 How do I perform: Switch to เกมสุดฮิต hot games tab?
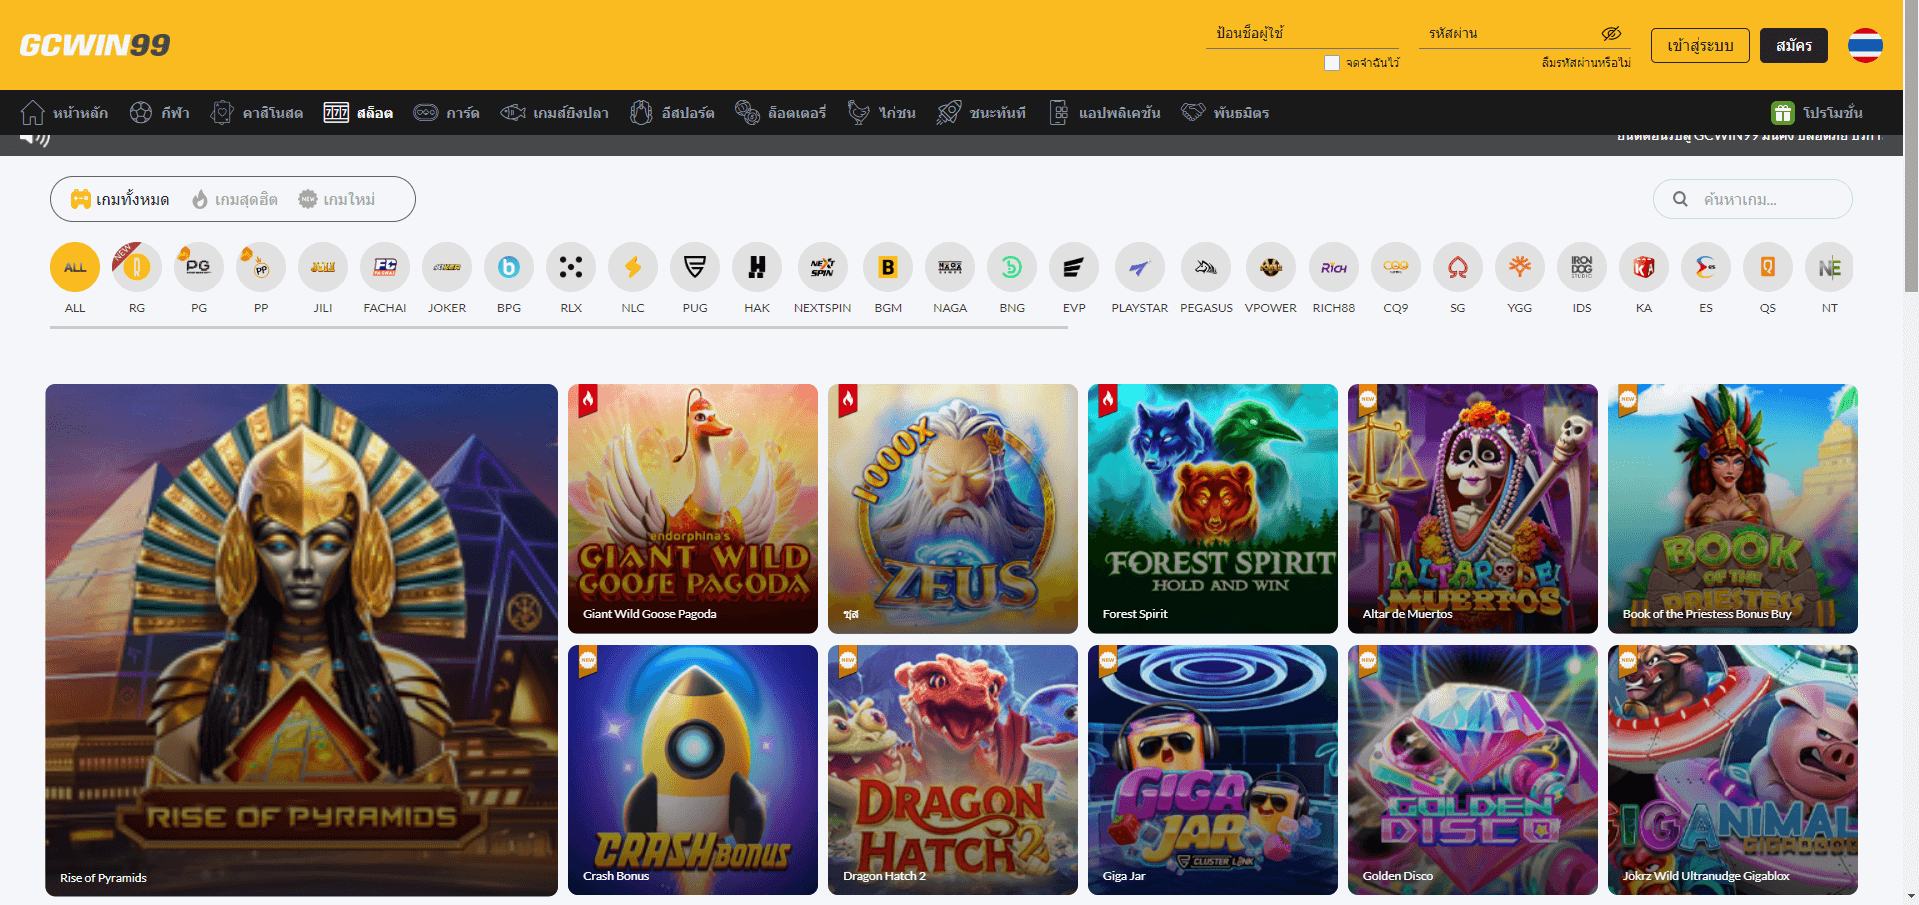pos(235,200)
